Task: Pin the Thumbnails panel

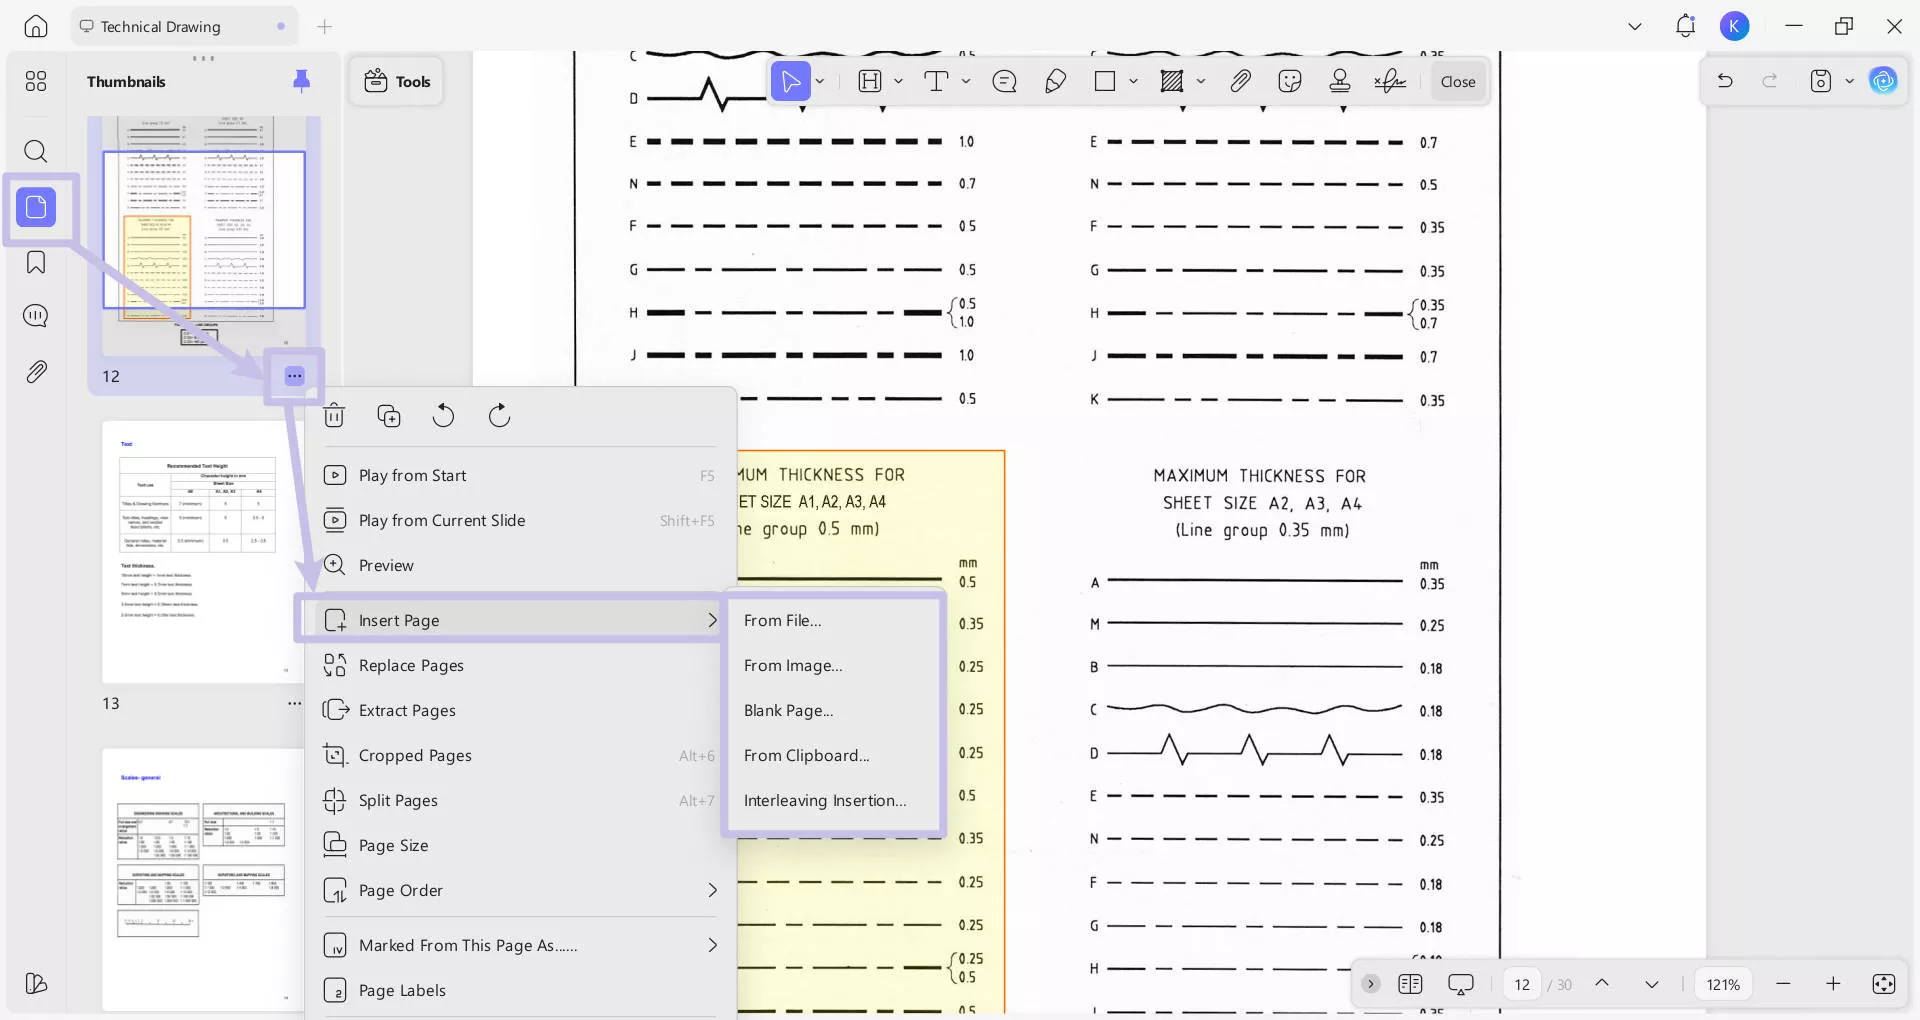Action: (301, 81)
